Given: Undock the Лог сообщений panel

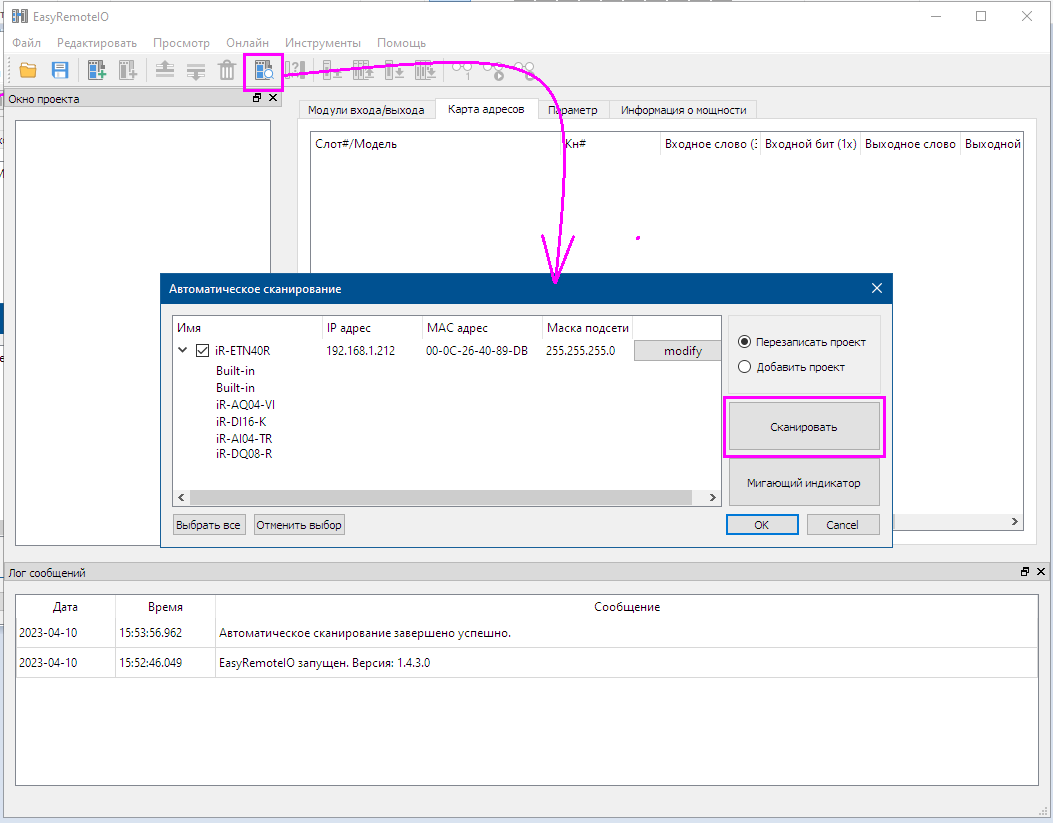Looking at the screenshot, I should pyautogui.click(x=1025, y=572).
